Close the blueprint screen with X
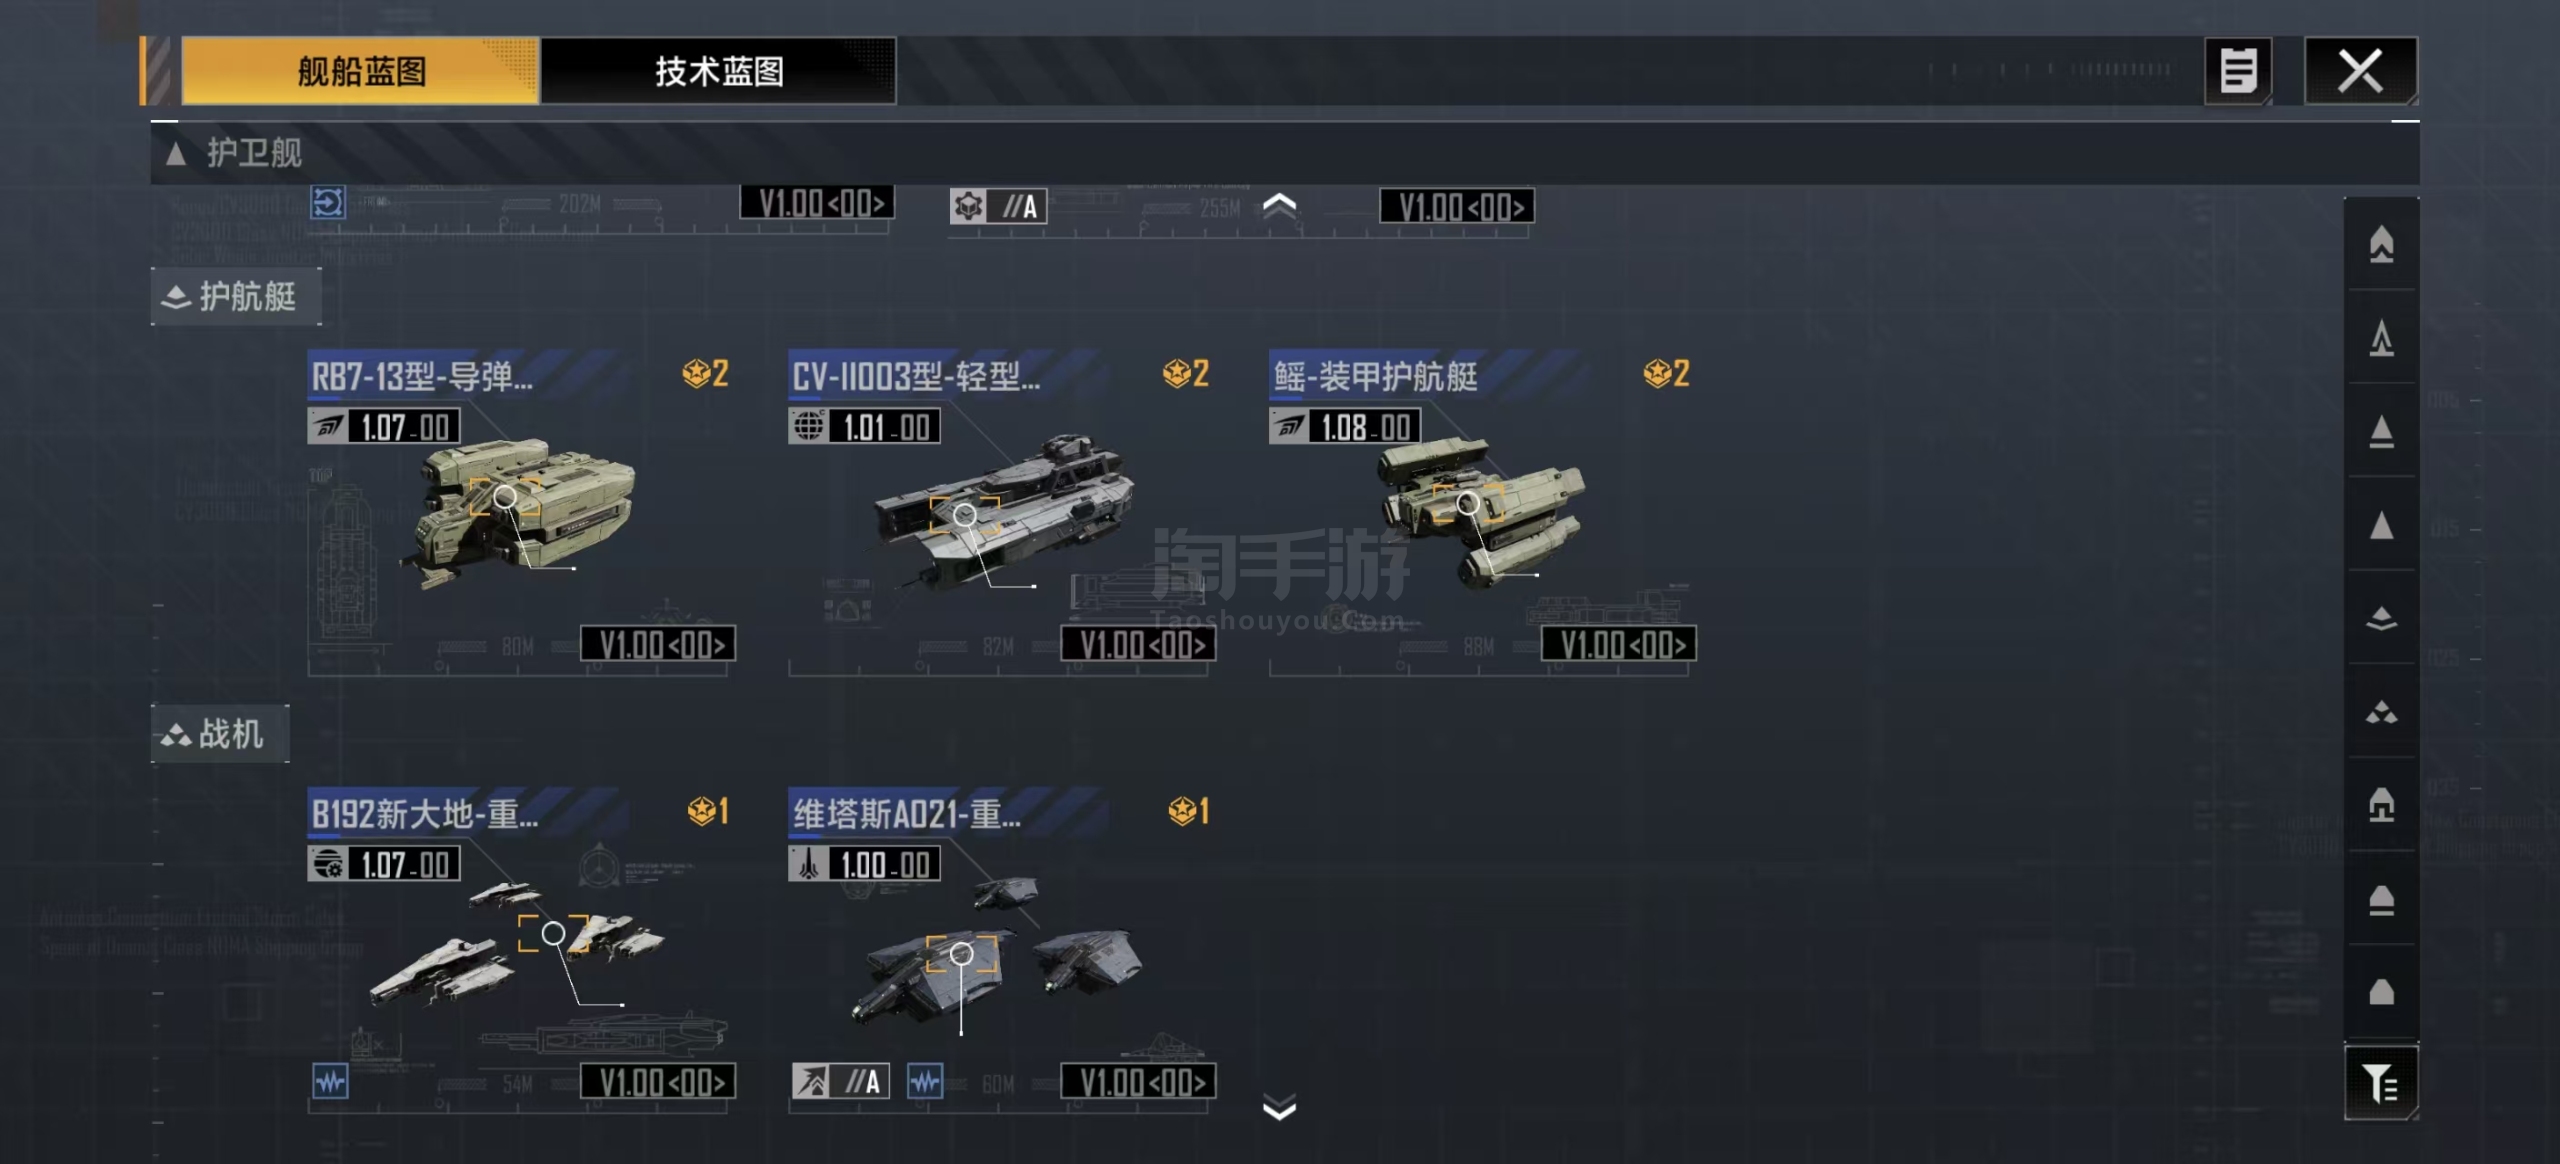The height and width of the screenshot is (1164, 2560). pos(2360,71)
